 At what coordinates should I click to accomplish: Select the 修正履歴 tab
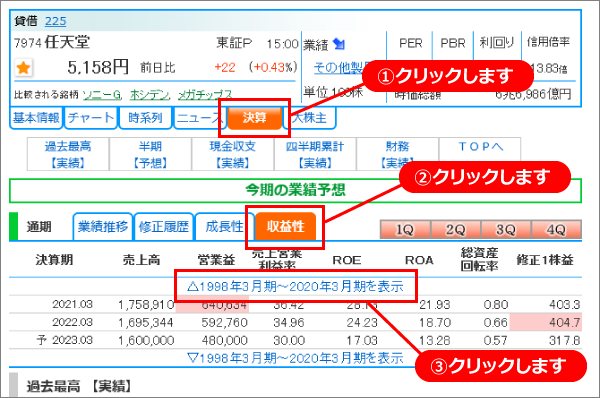pos(163,227)
